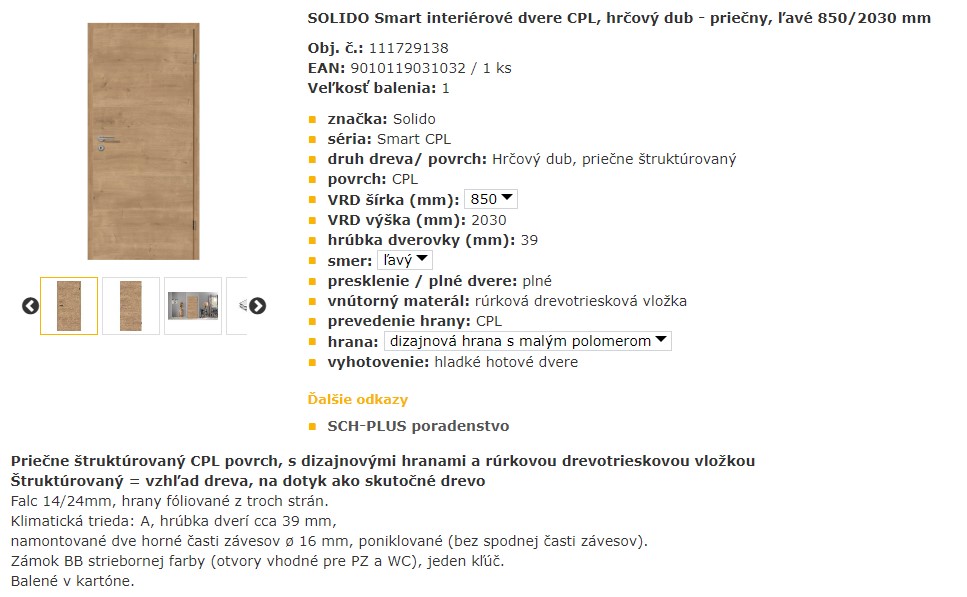
Task: Open the SCH-PLUS poradenstvo link
Action: click(x=418, y=426)
